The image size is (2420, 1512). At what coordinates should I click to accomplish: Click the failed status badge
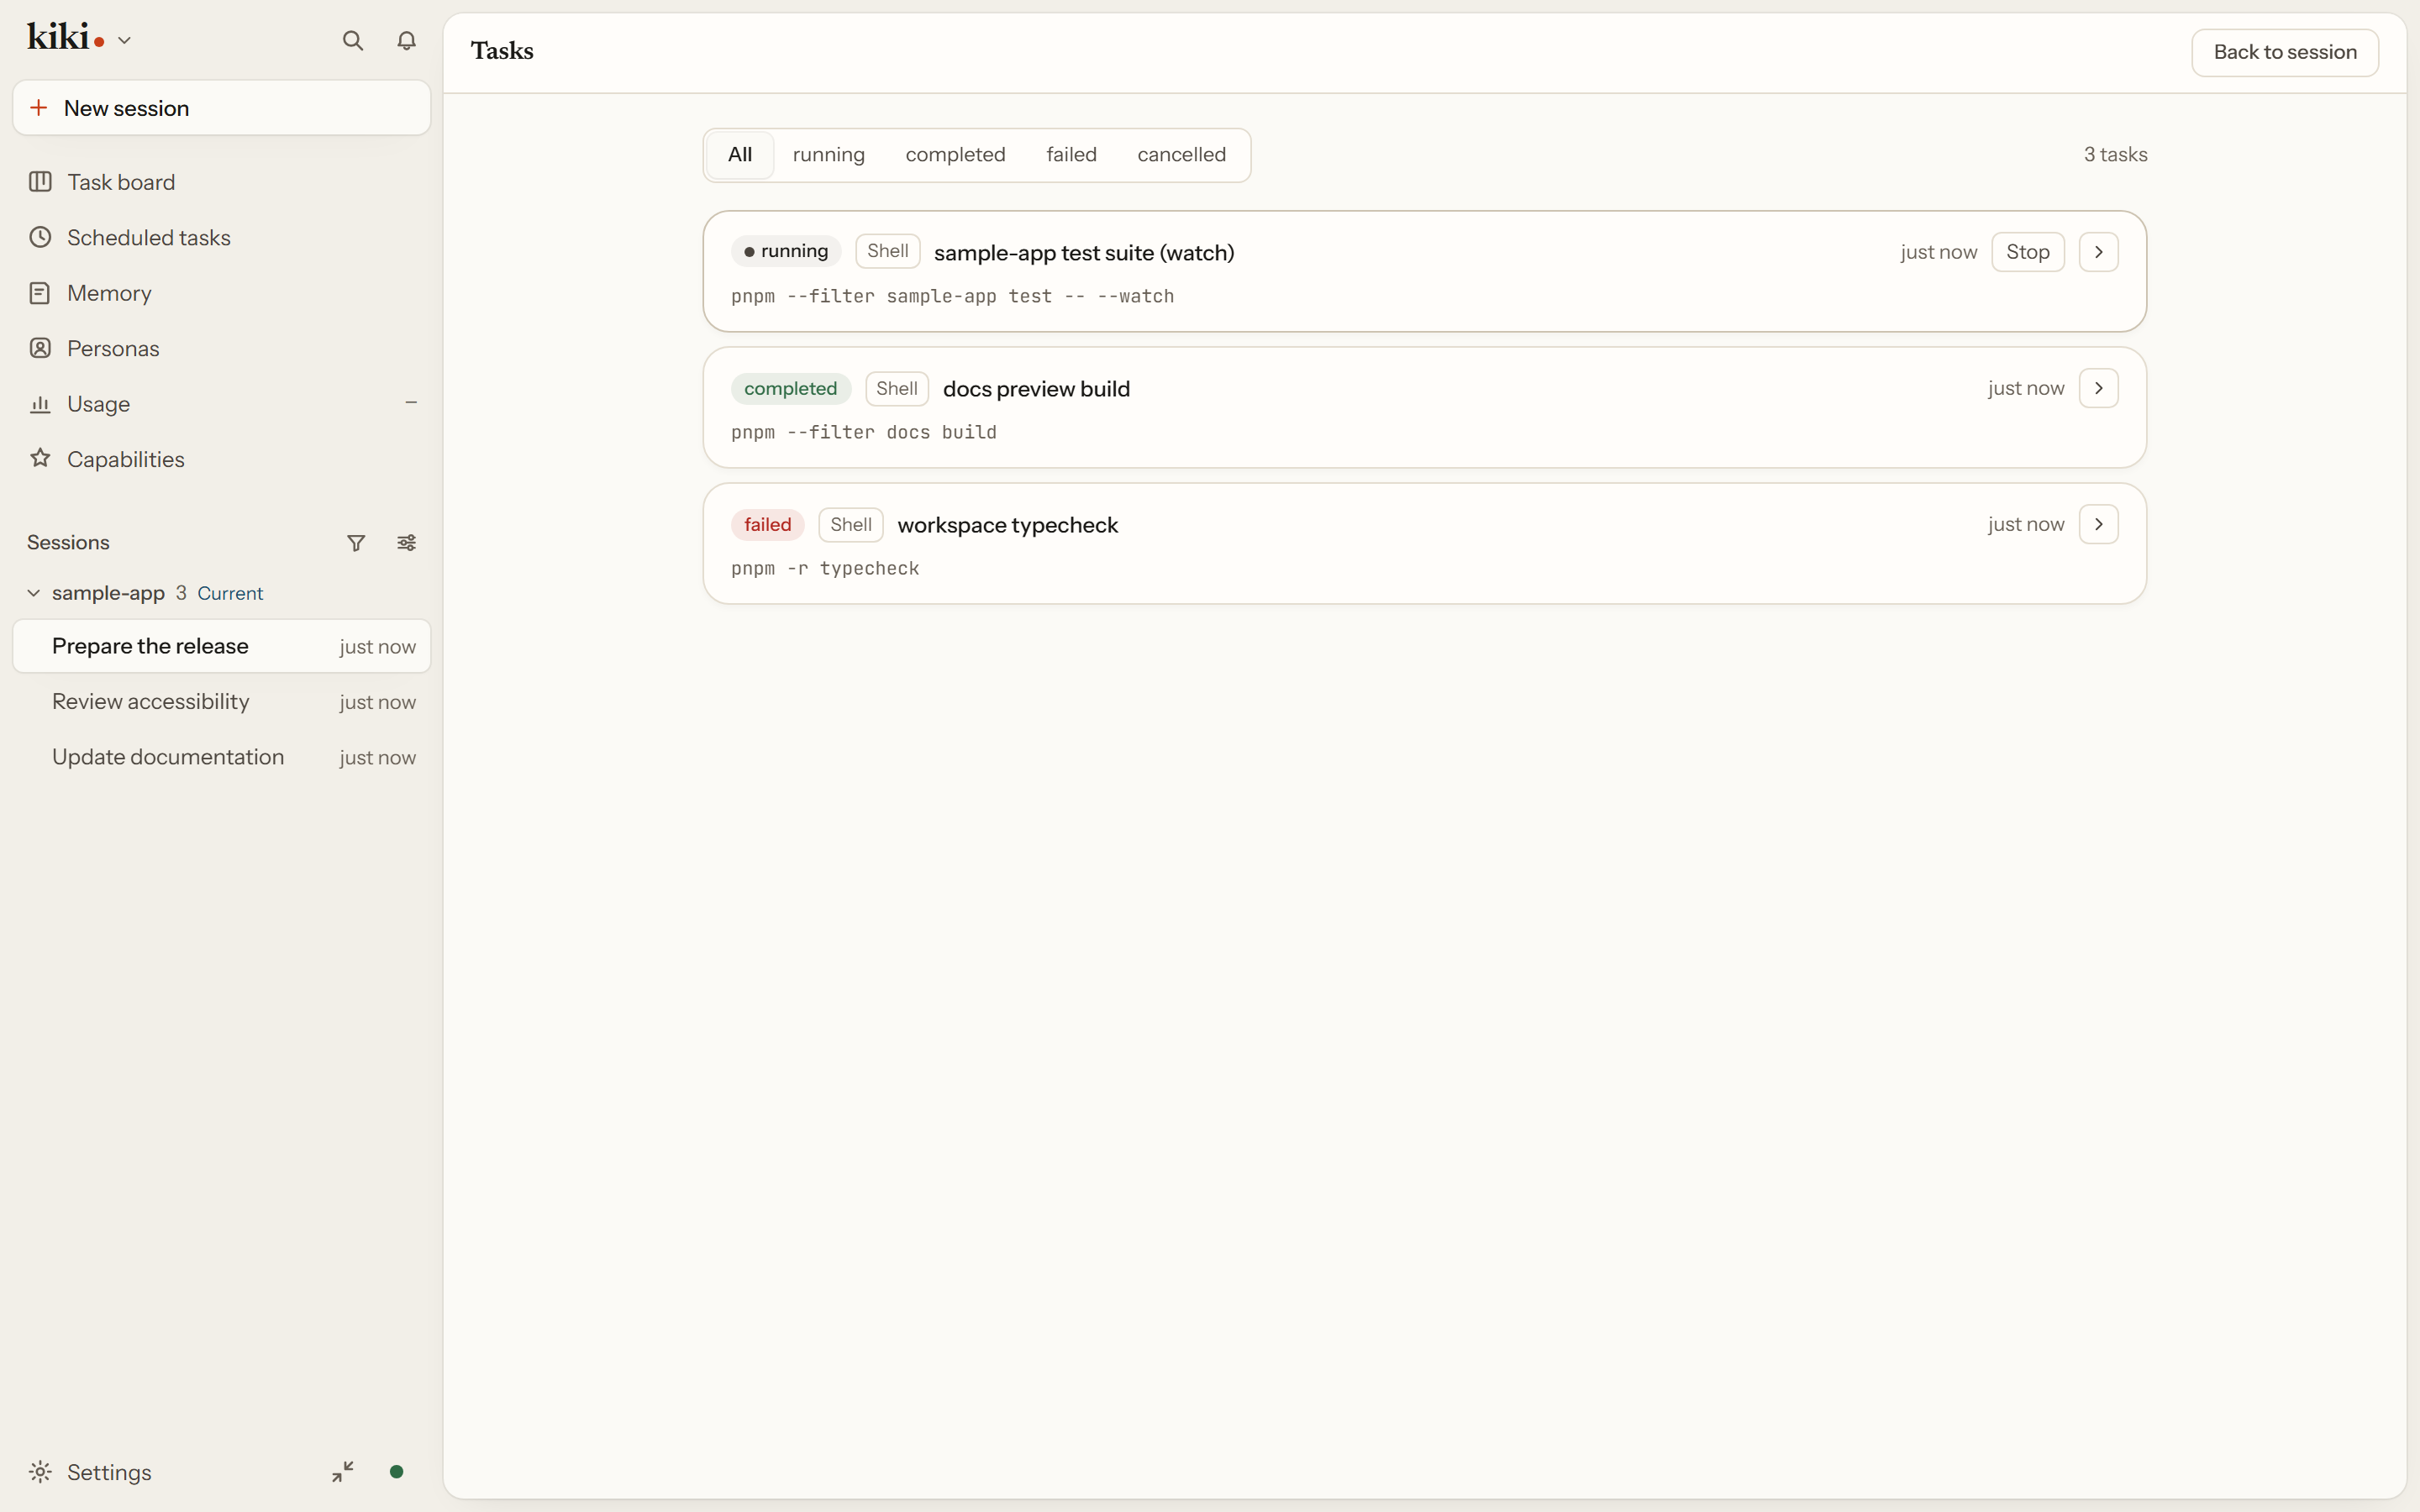coord(767,524)
